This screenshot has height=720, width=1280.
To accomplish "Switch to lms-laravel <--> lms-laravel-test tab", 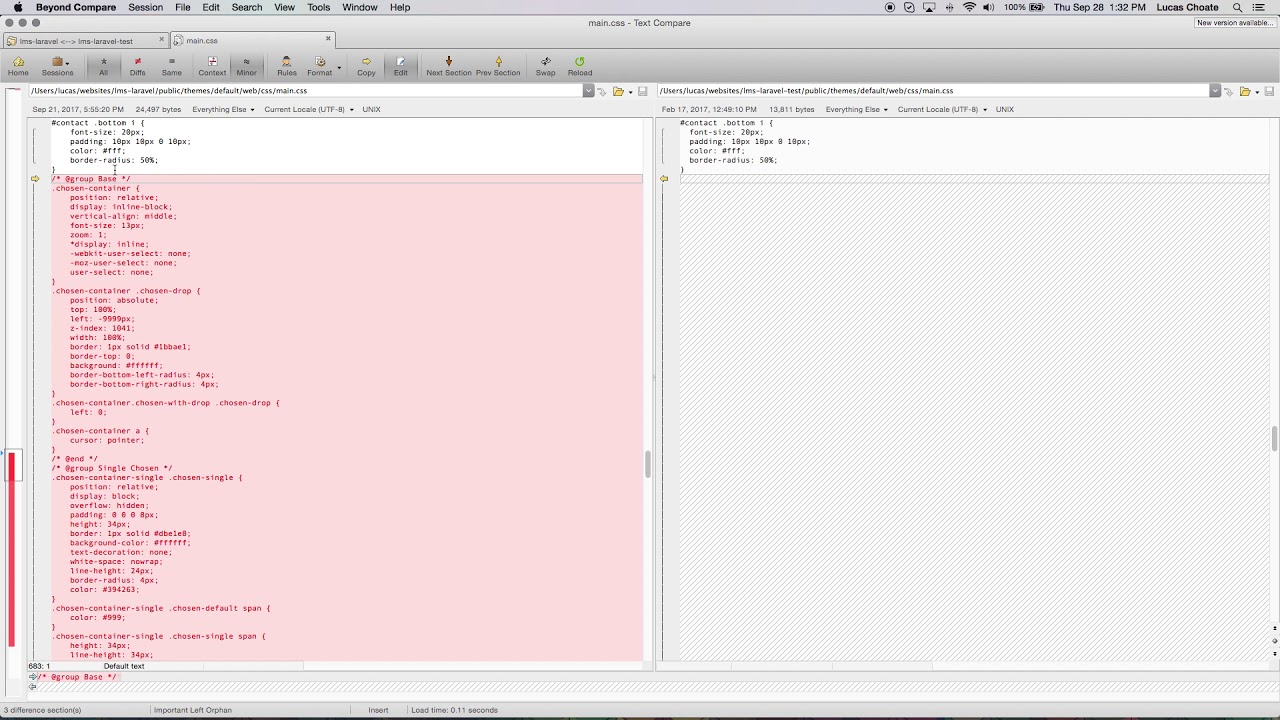I will pyautogui.click(x=84, y=41).
